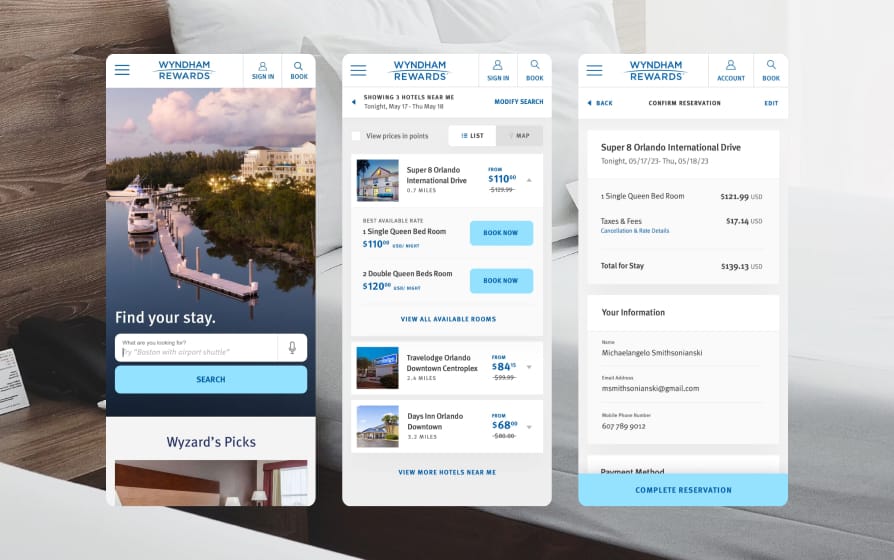This screenshot has width=894, height=560.
Task: Click the Find your stay search field
Action: tap(196, 348)
